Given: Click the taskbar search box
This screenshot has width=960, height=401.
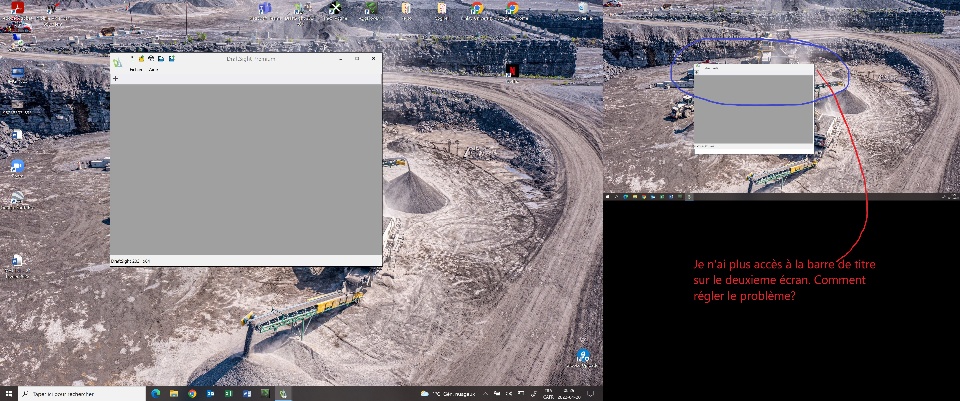Looking at the screenshot, I should pos(82,394).
